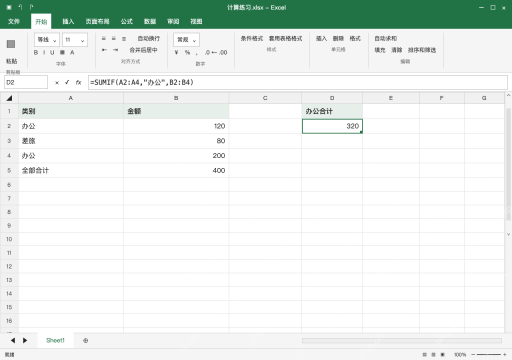Open the font size dropdown showing 11

click(x=75, y=40)
